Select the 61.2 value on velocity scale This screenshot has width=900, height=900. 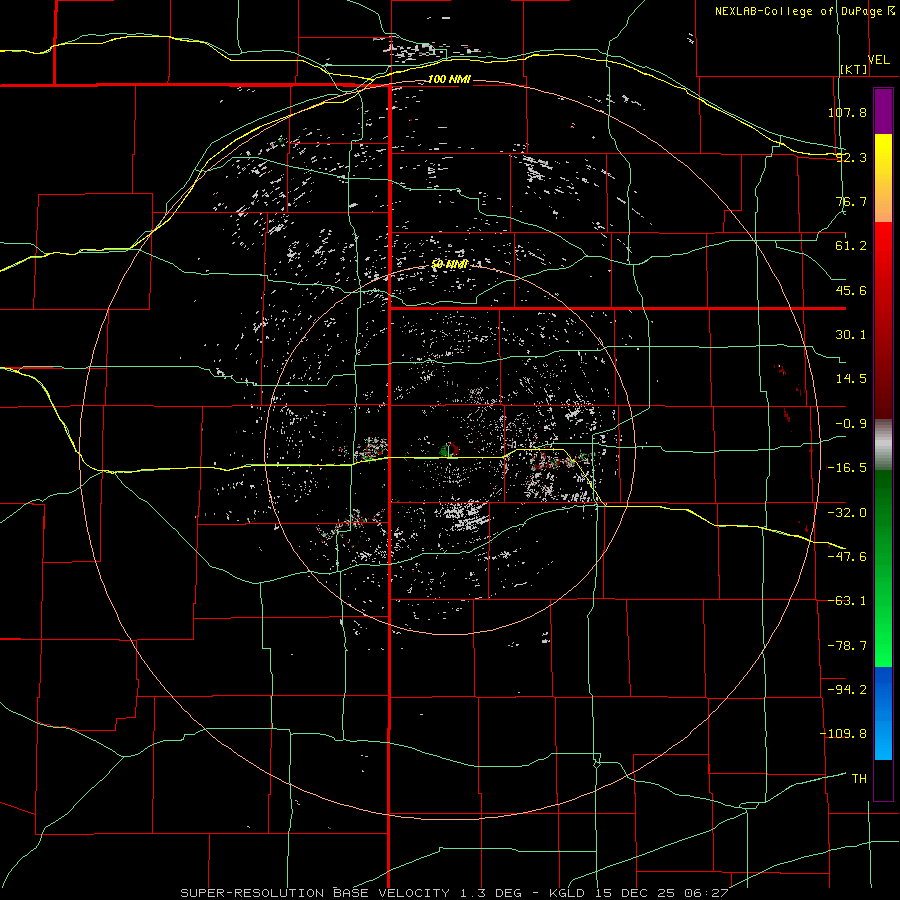[x=851, y=246]
